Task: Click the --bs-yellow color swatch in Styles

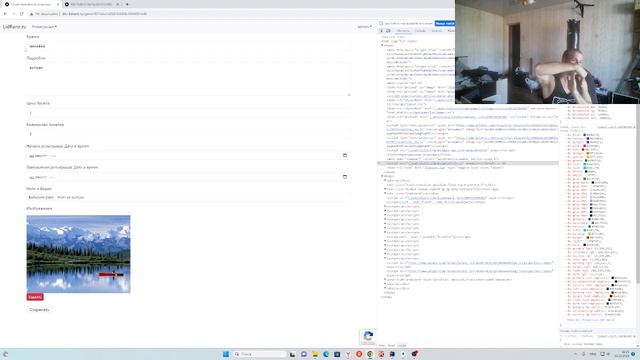Action: pos(588,157)
